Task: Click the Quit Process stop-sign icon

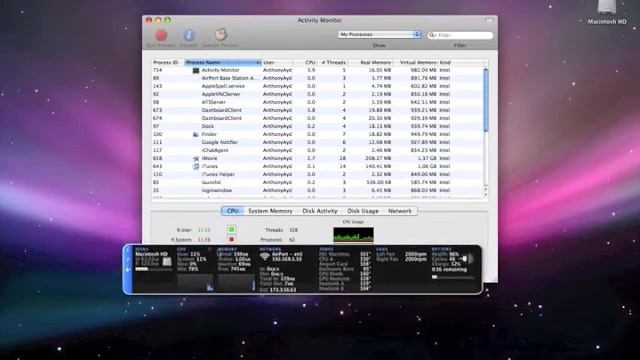Action: (161, 36)
